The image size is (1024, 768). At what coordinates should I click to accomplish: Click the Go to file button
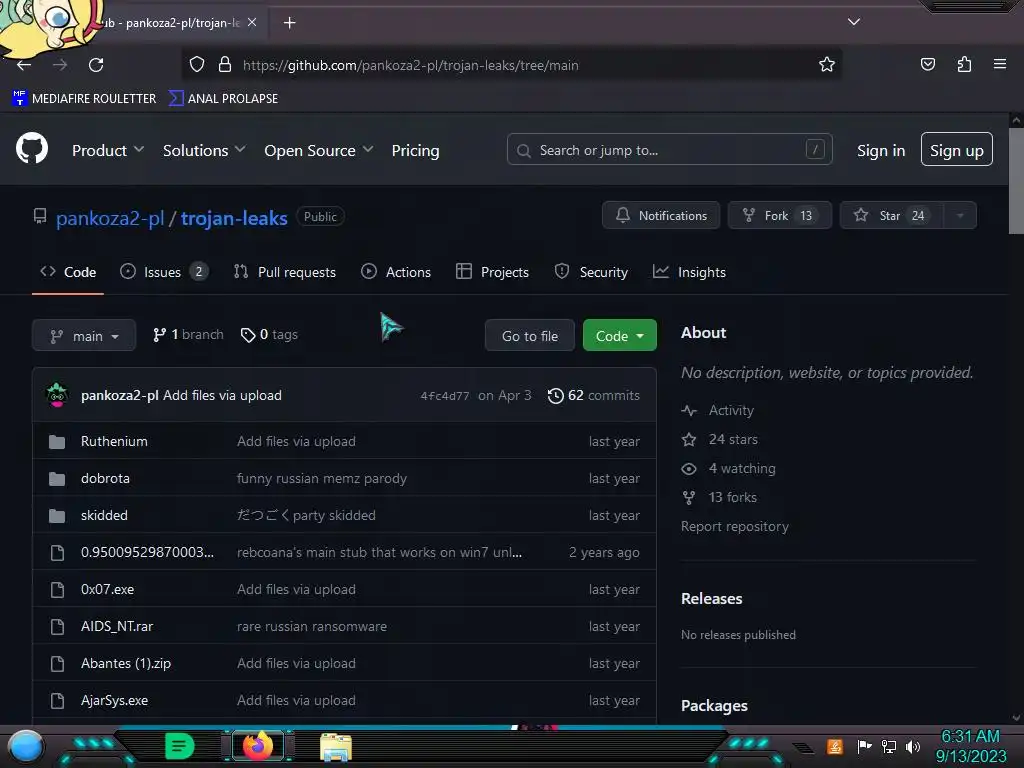530,335
